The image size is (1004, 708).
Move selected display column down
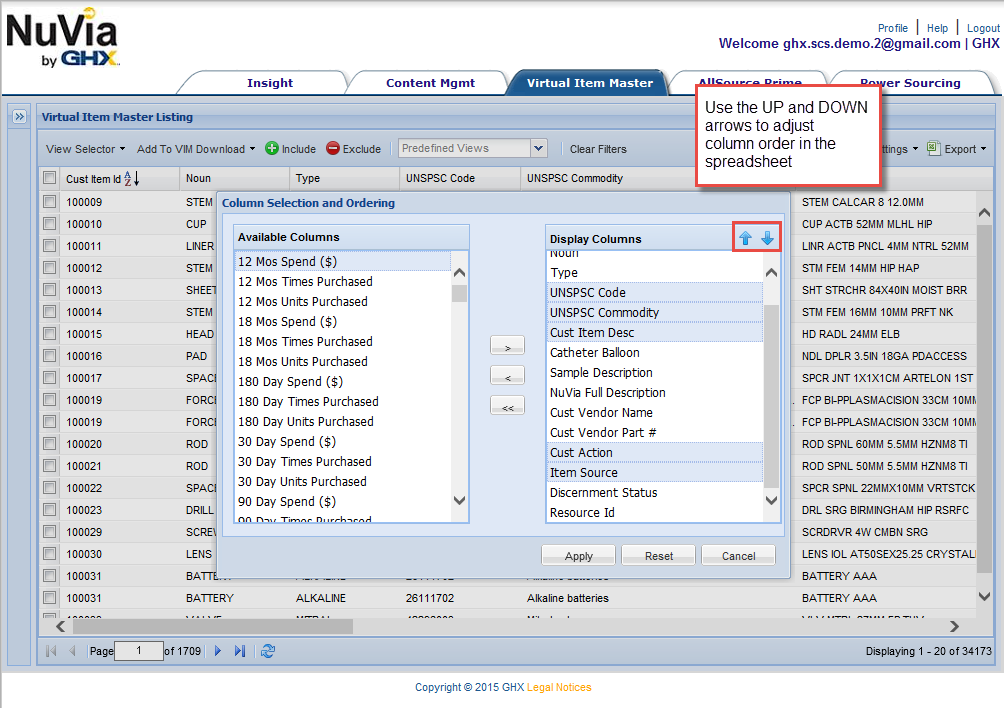click(x=767, y=238)
